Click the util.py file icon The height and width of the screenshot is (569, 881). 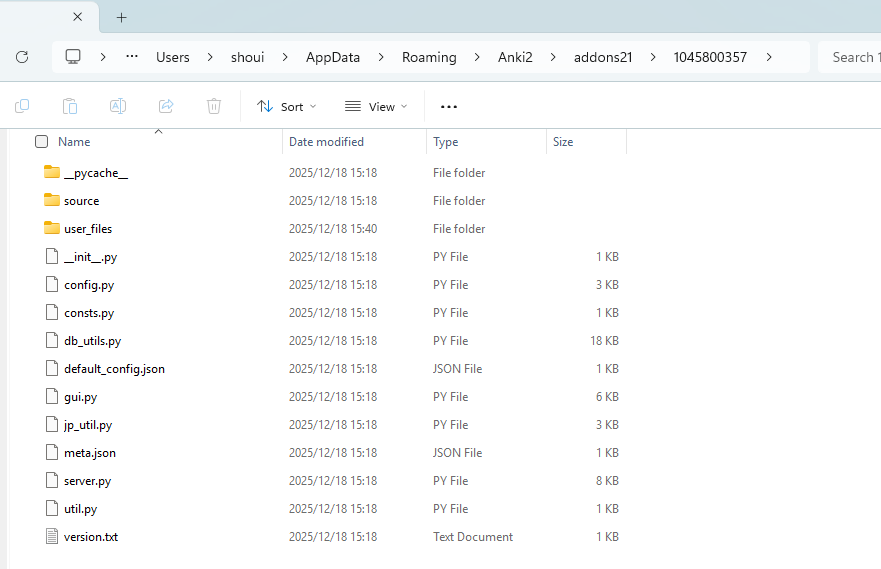click(52, 509)
